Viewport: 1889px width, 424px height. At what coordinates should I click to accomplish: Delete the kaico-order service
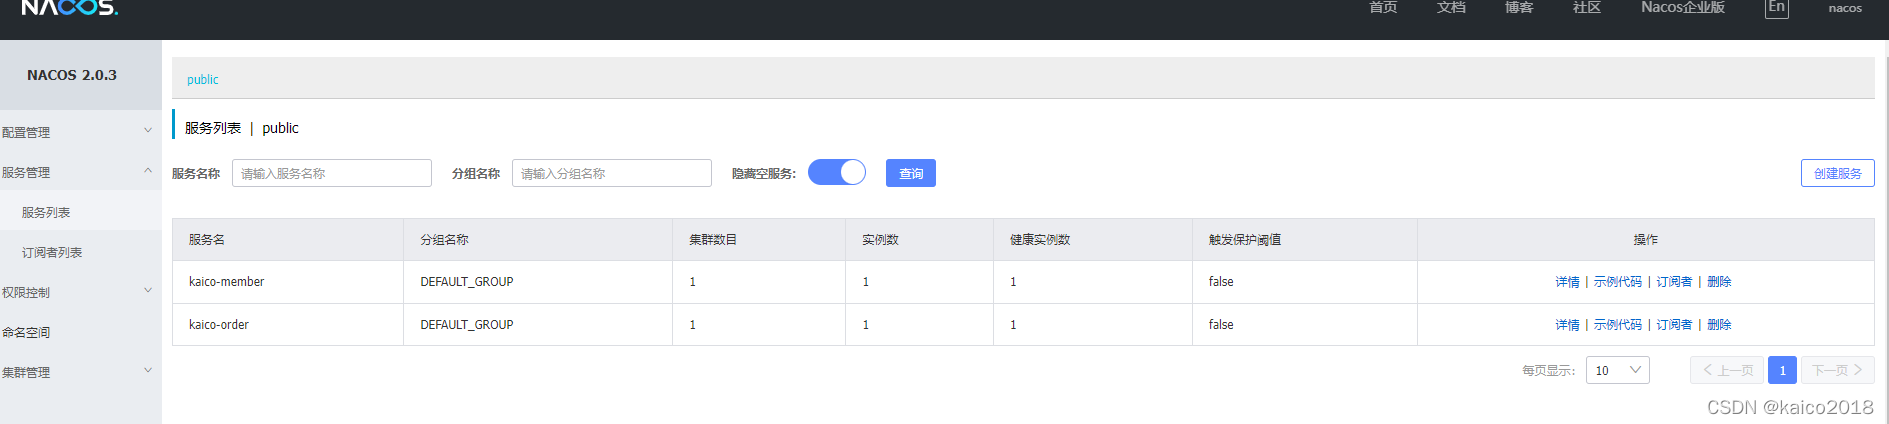point(1719,325)
